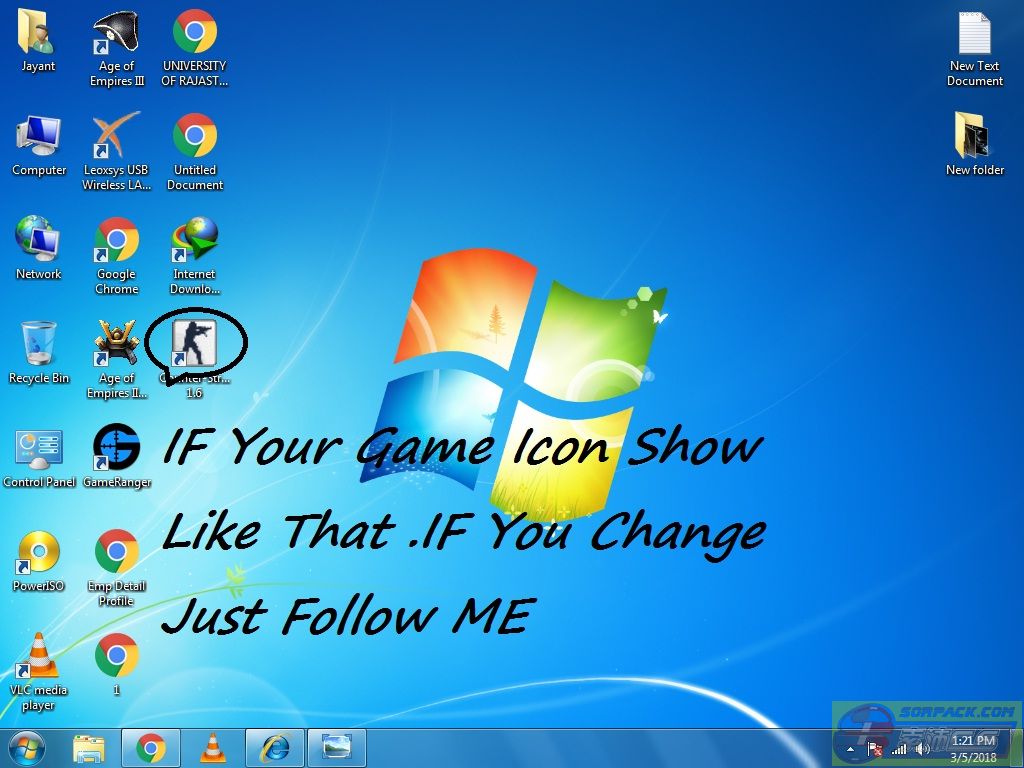Select the Emp Detail Profile Chrome shortcut
This screenshot has height=768, width=1024.
[x=117, y=552]
